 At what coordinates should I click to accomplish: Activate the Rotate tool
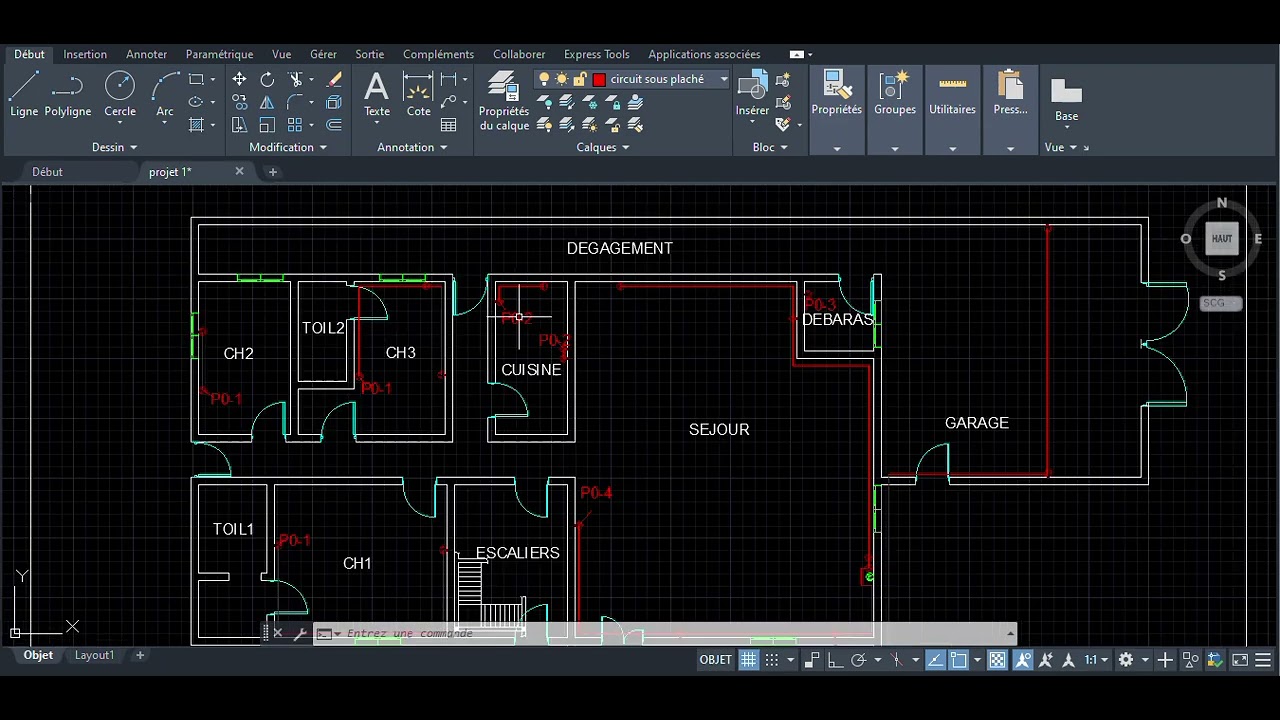point(267,79)
